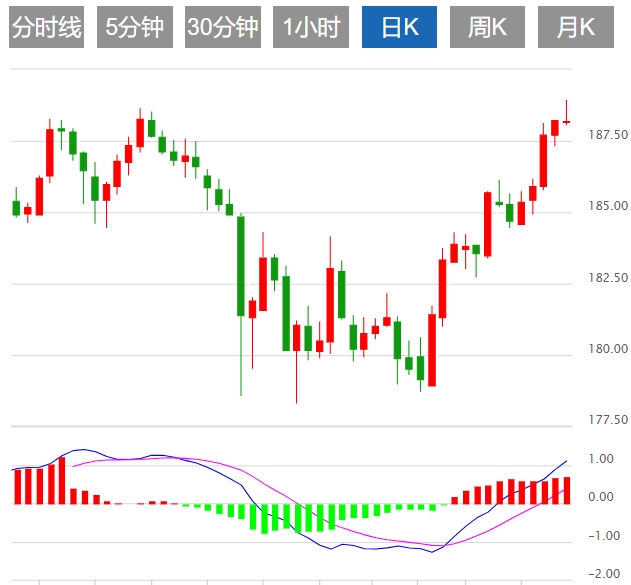Click the tallest green candlestick of the drop
The image size is (631, 585).
coord(241,265)
